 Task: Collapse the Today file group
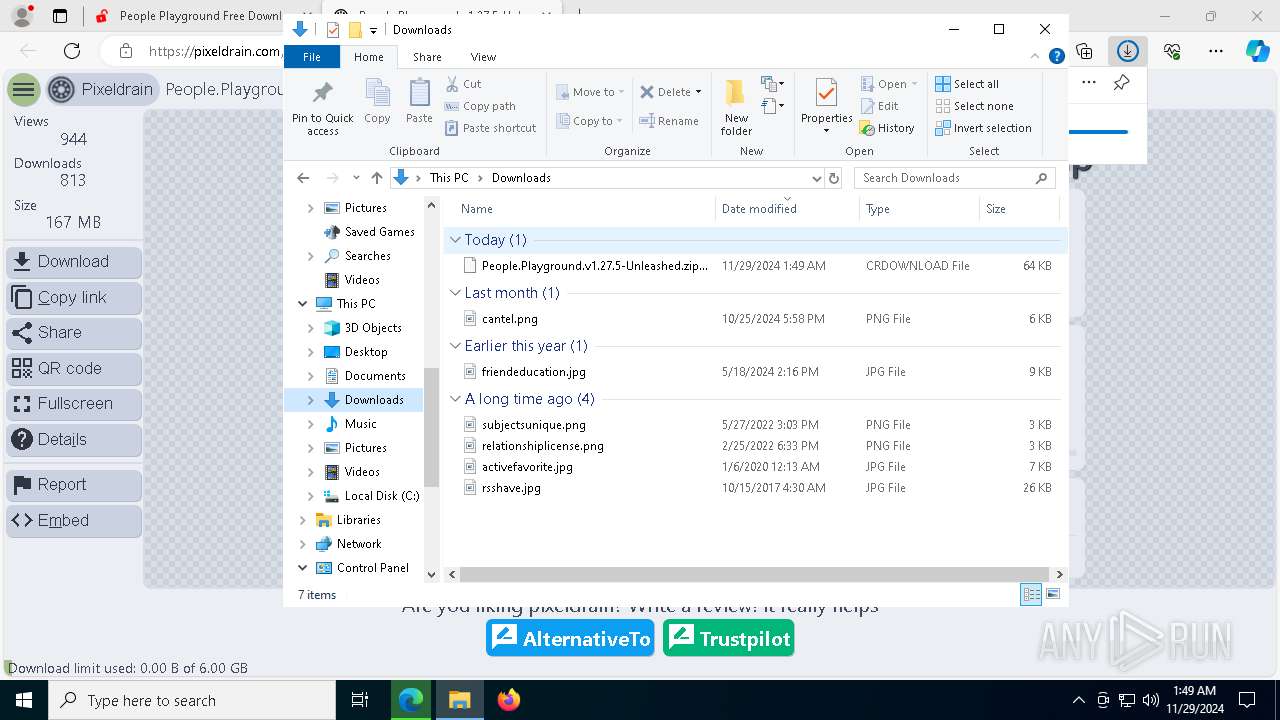click(455, 240)
